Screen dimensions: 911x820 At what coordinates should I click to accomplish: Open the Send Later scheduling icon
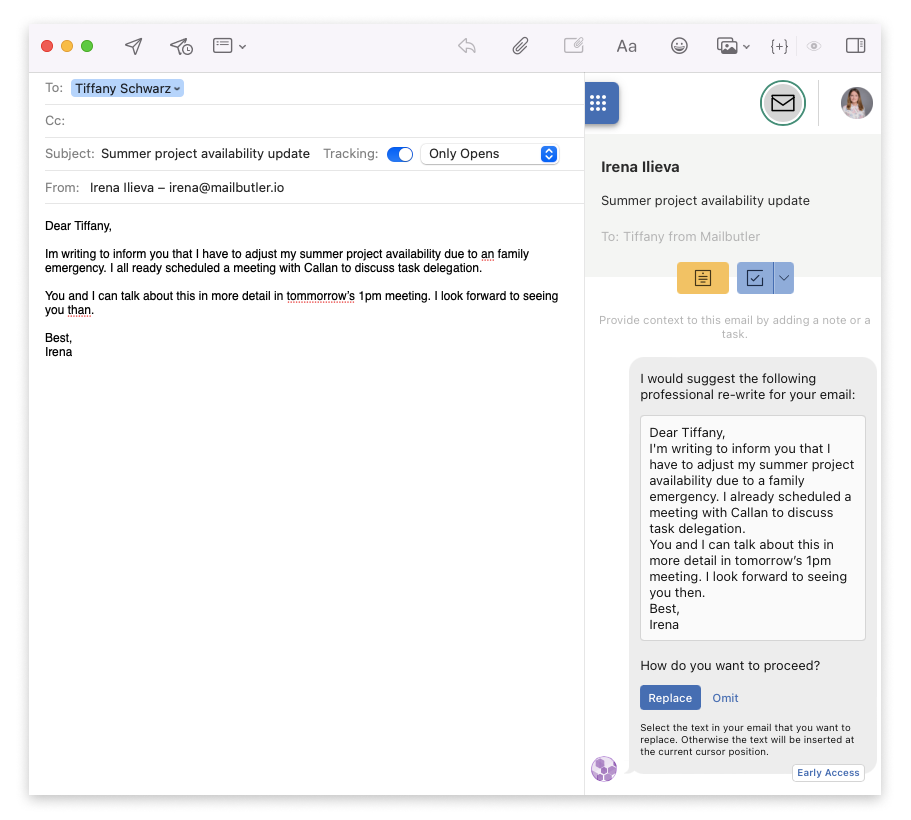click(181, 46)
